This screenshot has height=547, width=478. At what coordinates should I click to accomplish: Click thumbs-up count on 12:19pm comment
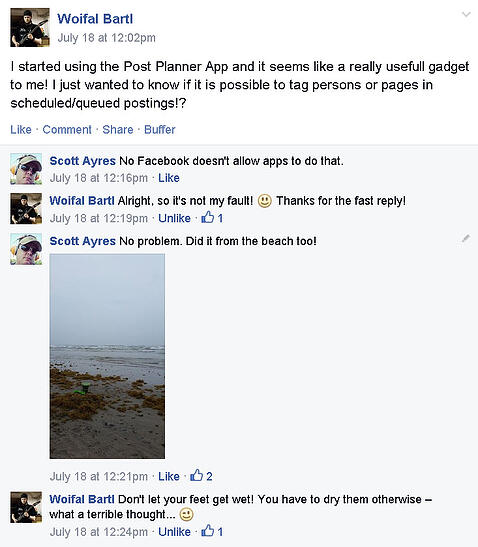[x=212, y=218]
